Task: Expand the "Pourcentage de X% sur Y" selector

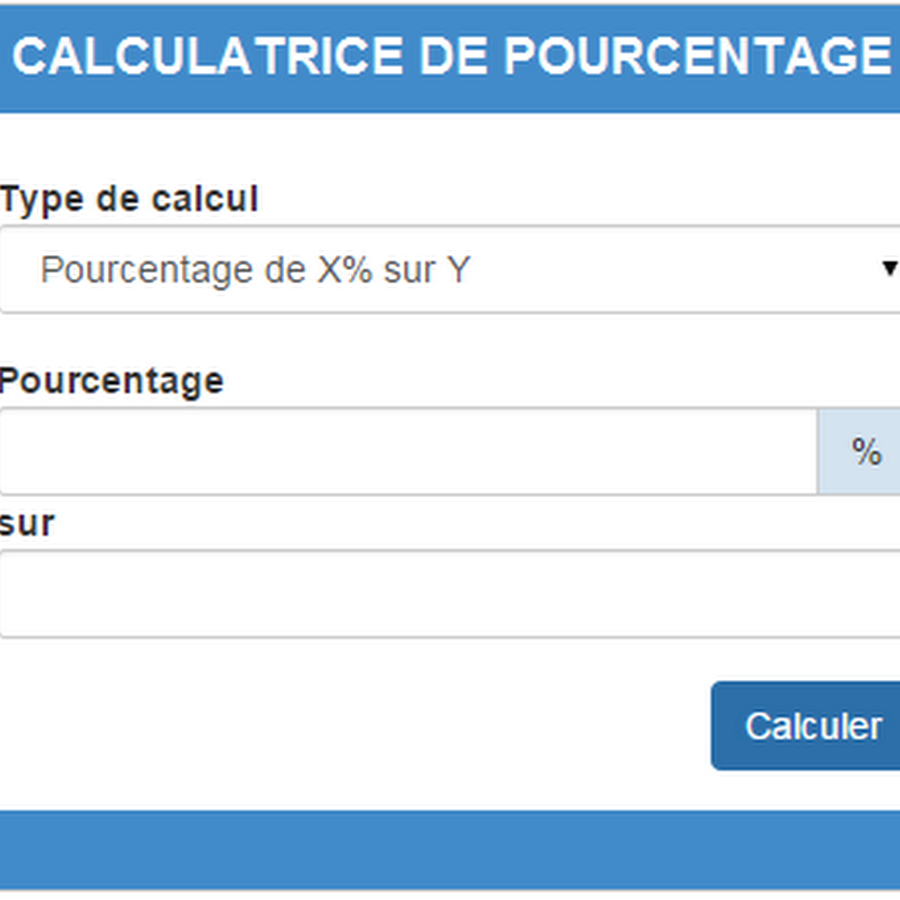Action: click(x=450, y=270)
